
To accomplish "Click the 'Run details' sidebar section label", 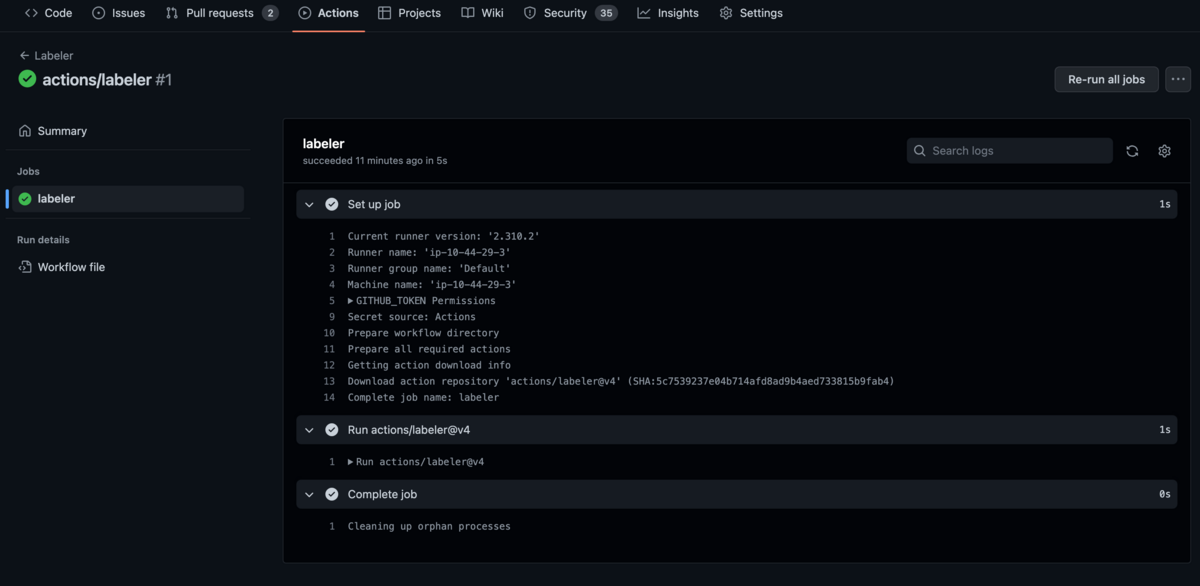I will point(43,240).
